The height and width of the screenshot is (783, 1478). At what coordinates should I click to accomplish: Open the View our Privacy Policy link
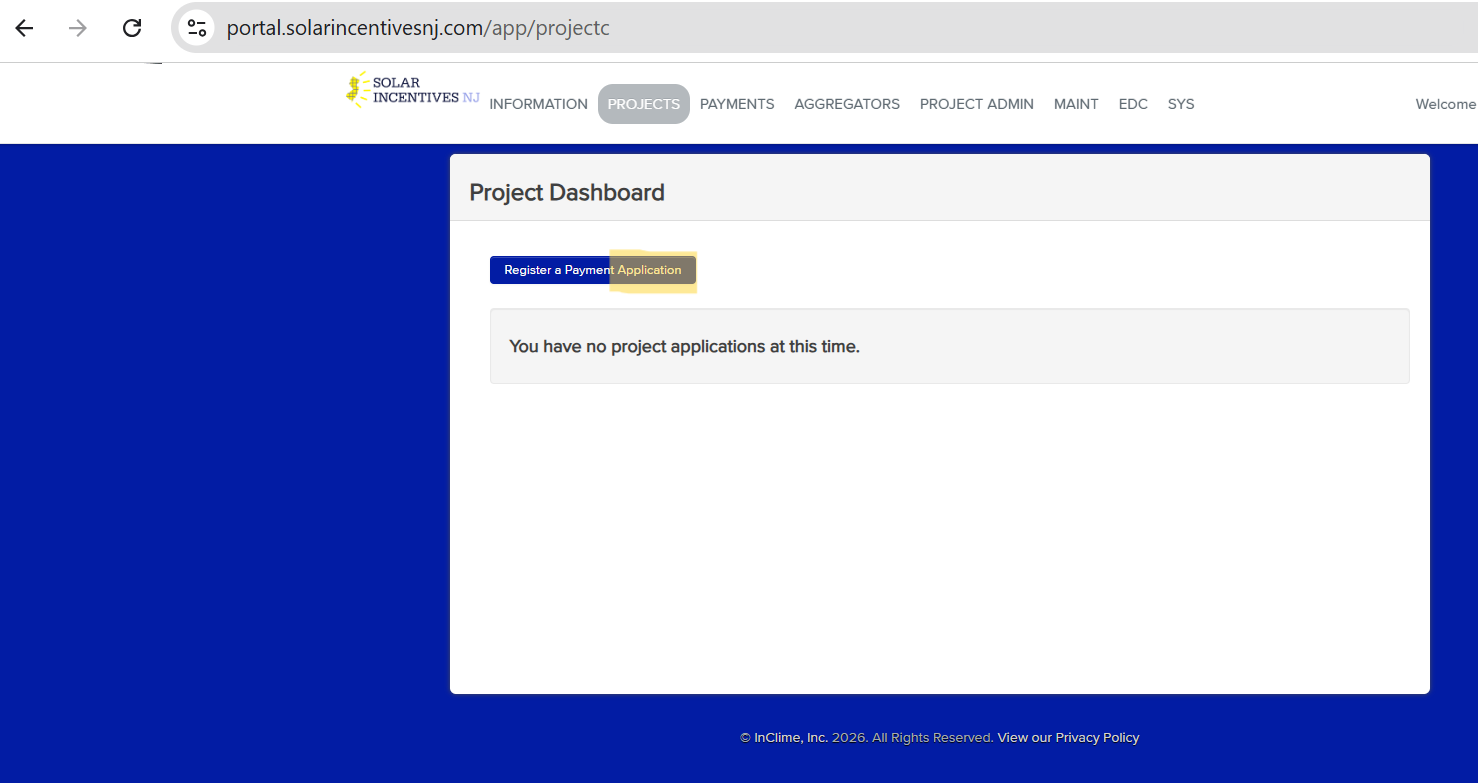pyautogui.click(x=1068, y=738)
